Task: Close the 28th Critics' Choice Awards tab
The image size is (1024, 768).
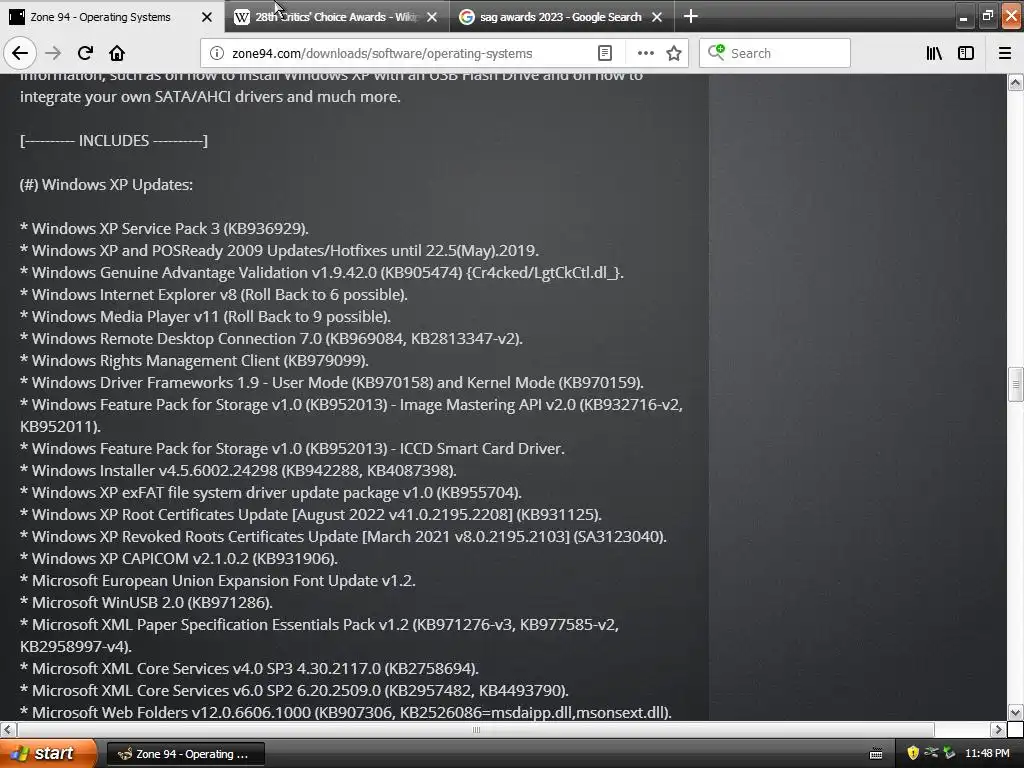Action: pyautogui.click(x=432, y=17)
